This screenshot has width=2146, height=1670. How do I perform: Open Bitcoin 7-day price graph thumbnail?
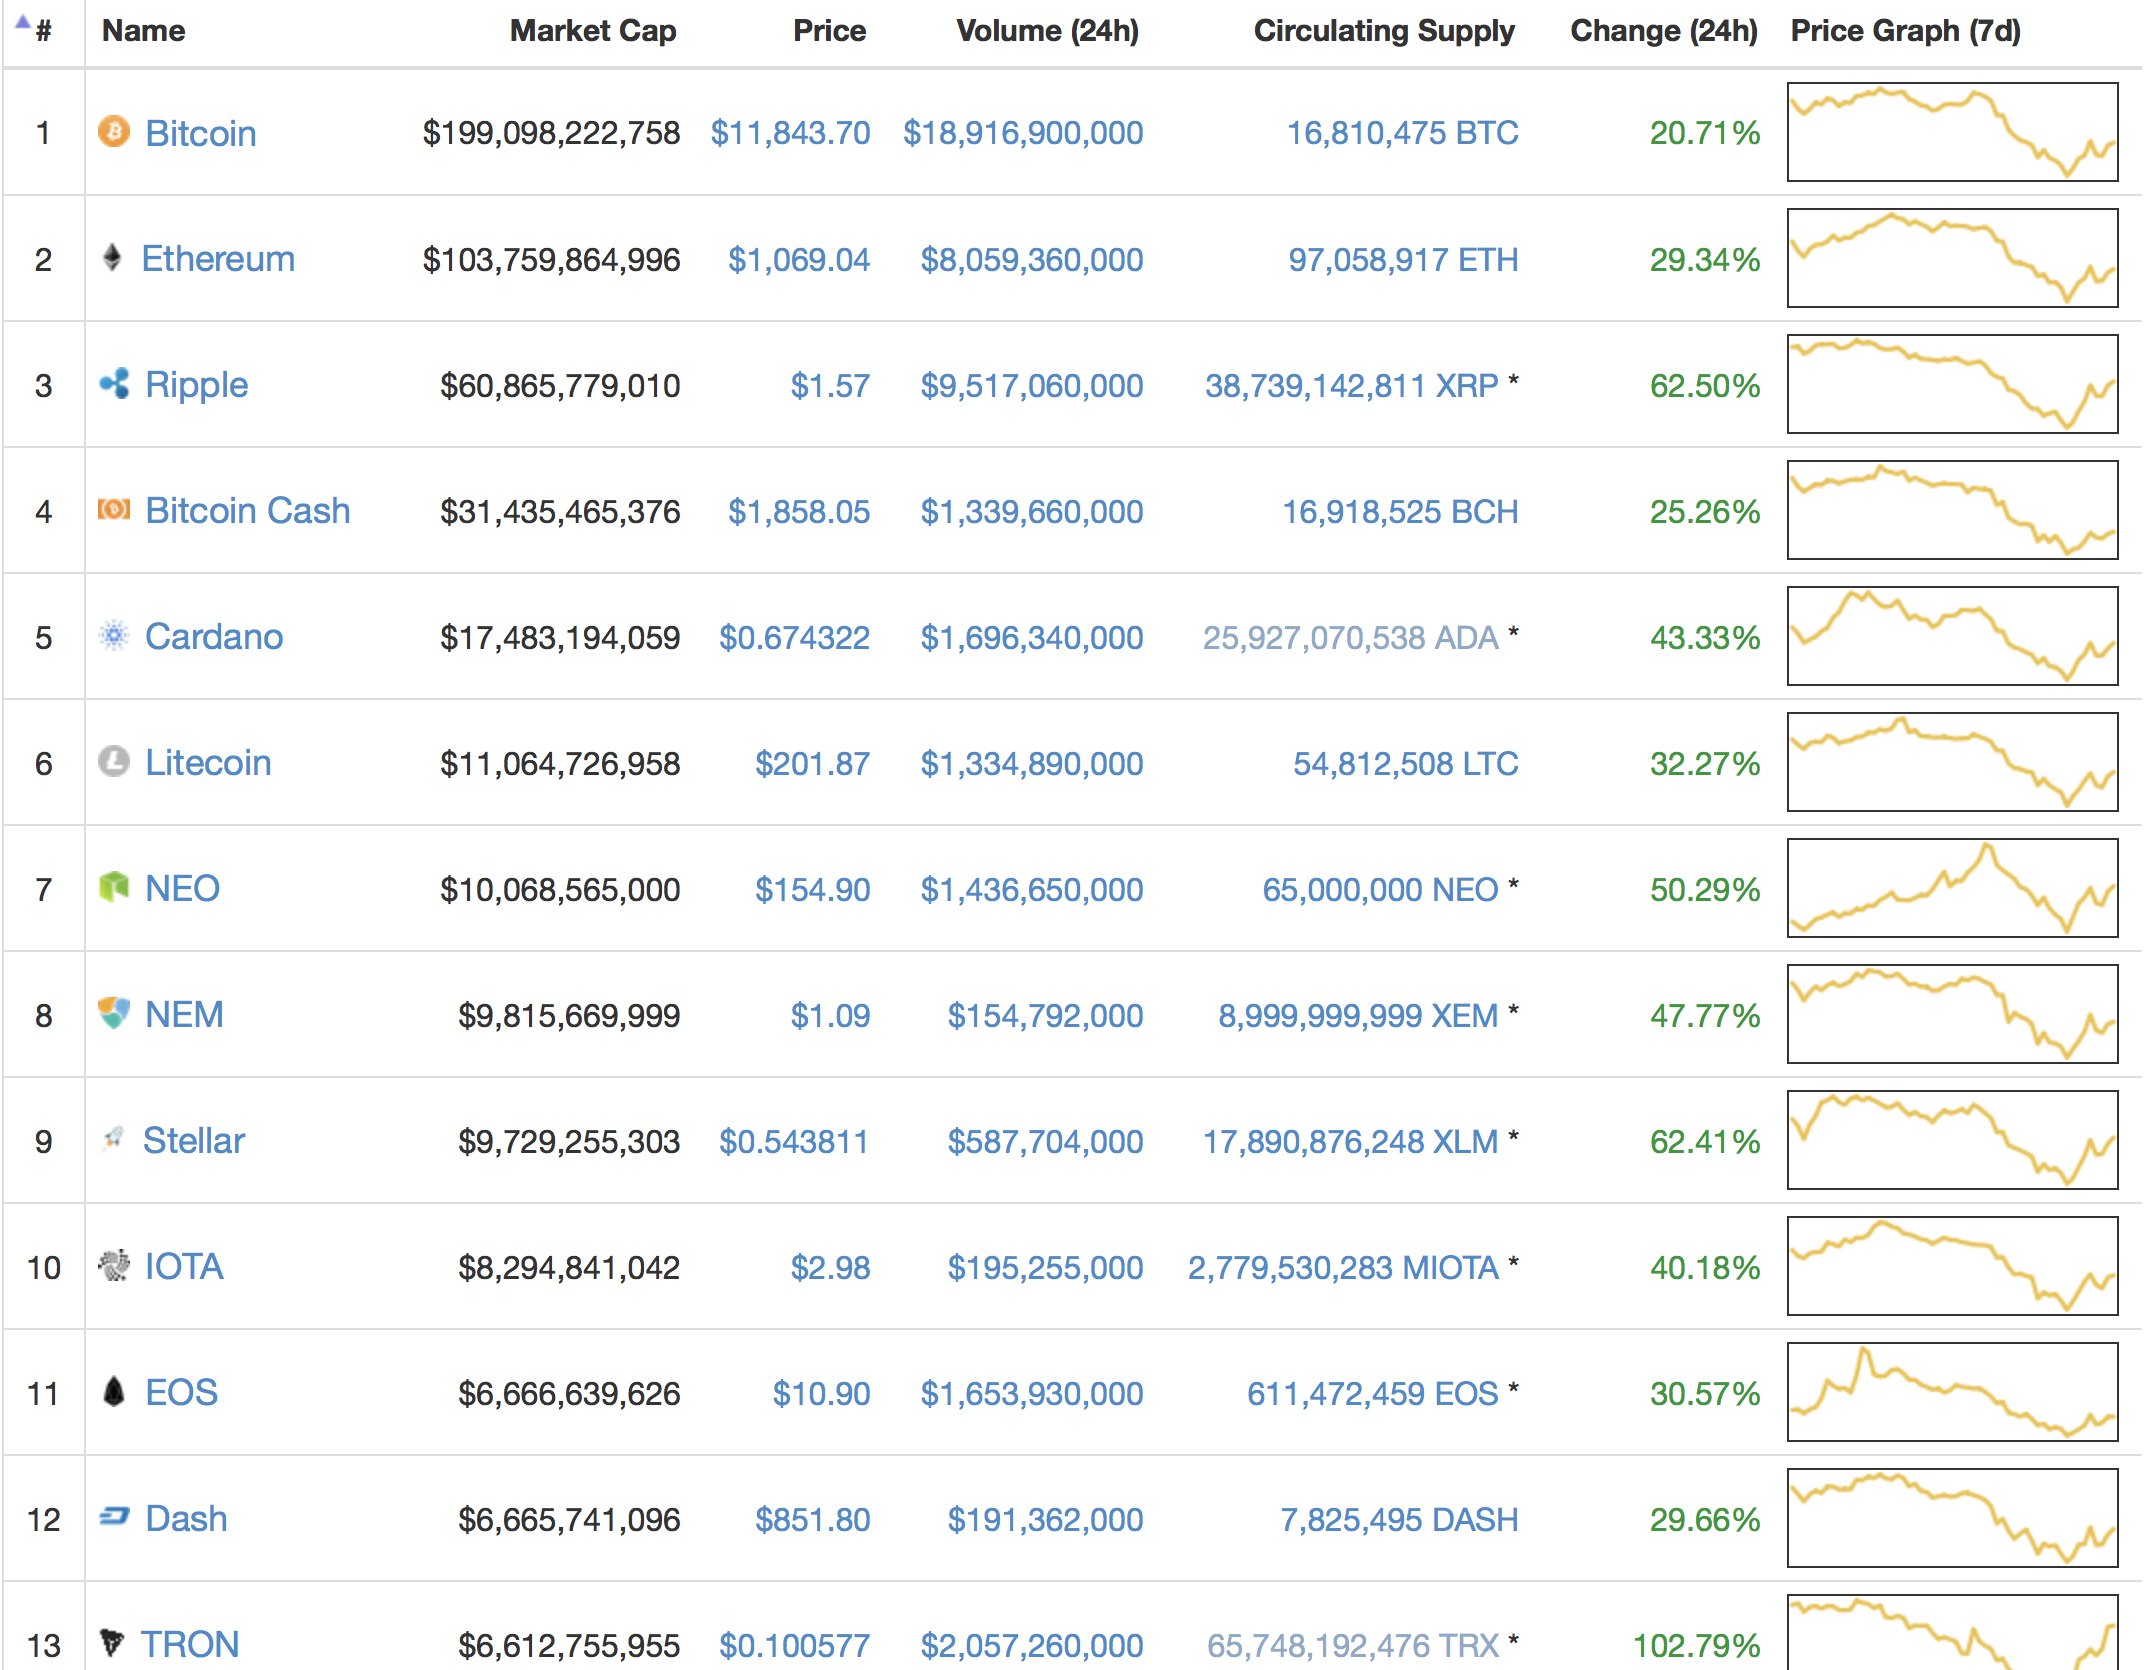click(x=1952, y=132)
